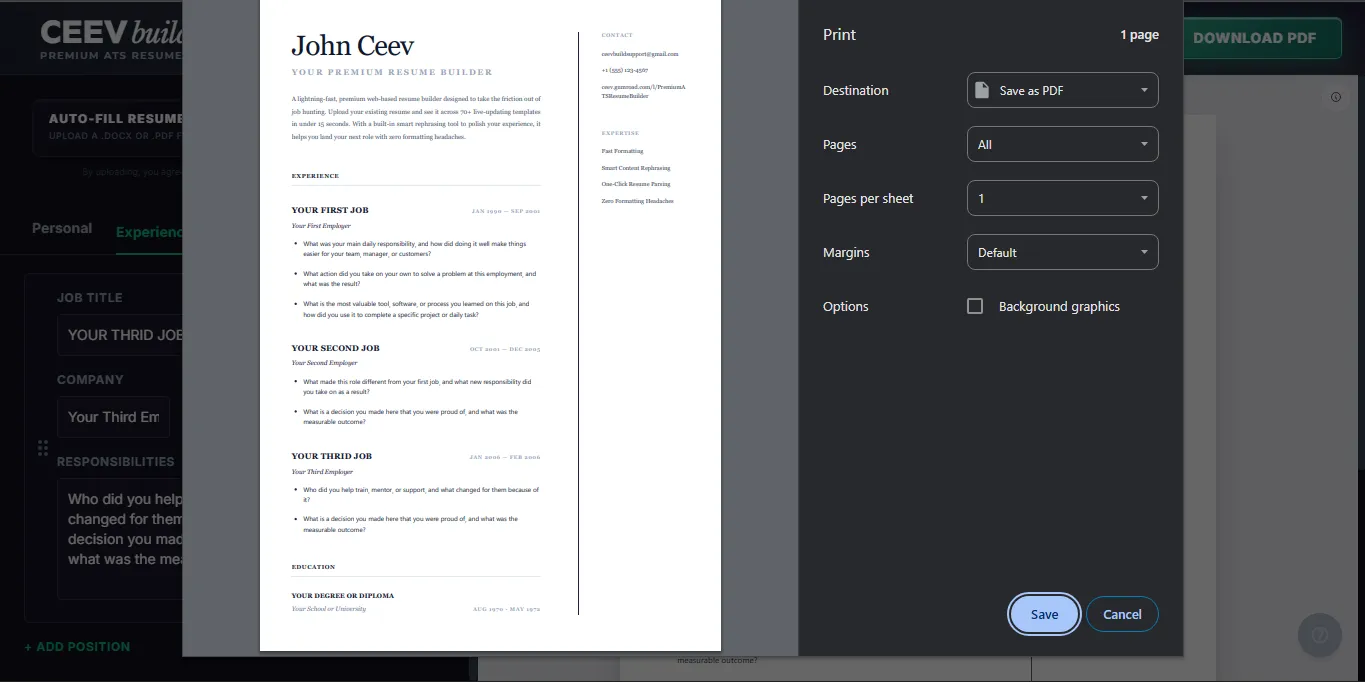Screen dimensions: 1365x682
Task: Click the Save button in print dialog
Action: point(1044,614)
